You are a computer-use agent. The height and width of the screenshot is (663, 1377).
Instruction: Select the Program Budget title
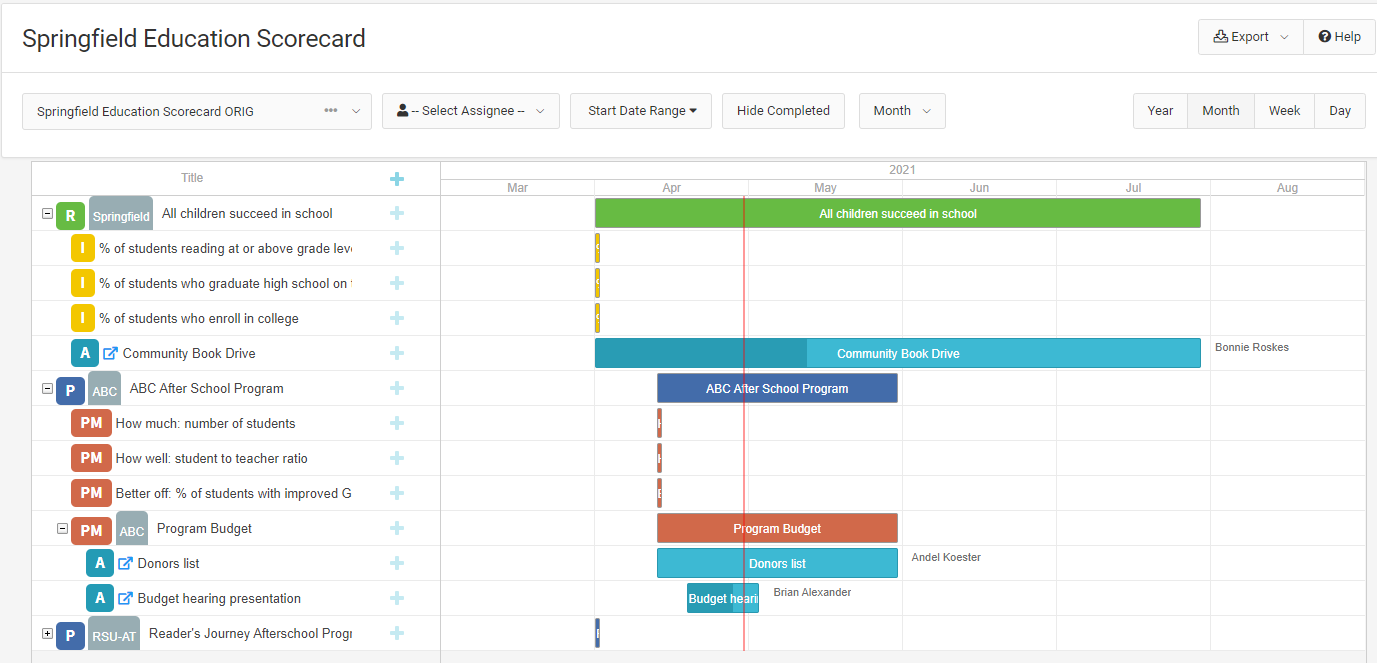pos(204,528)
